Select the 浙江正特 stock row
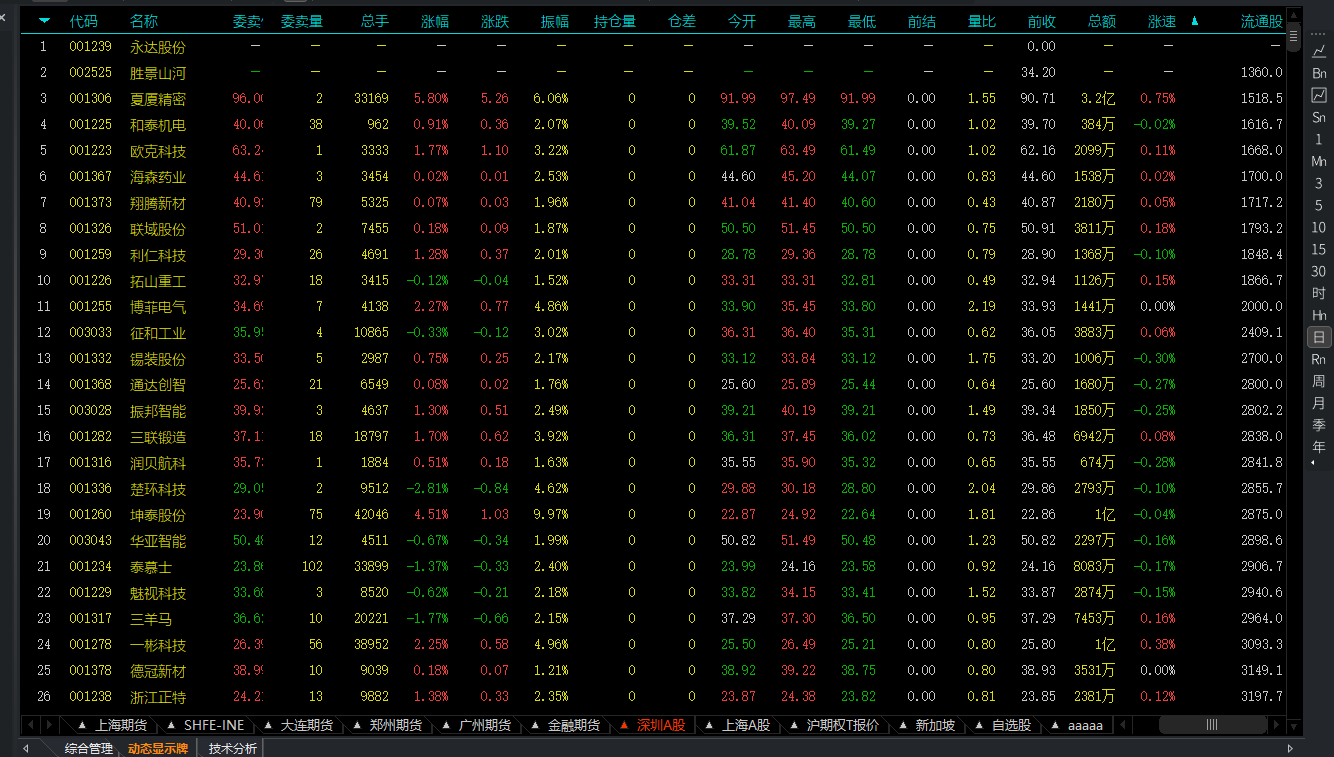The image size is (1334, 757). pos(654,696)
